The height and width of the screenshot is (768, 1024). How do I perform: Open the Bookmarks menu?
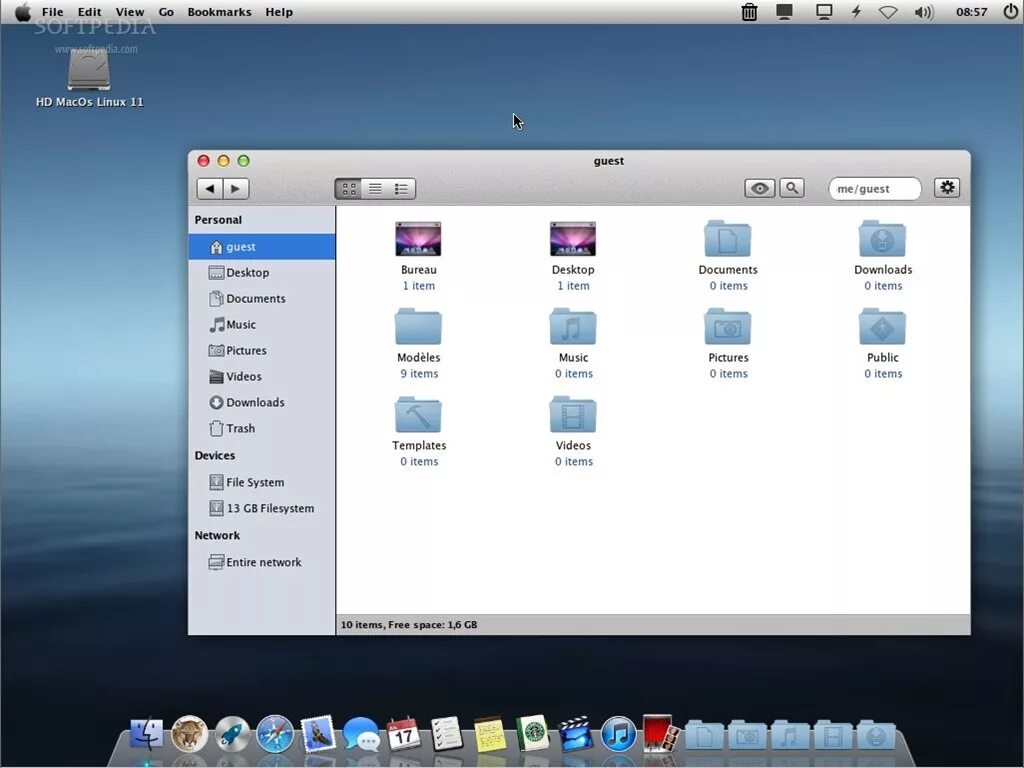click(x=219, y=11)
